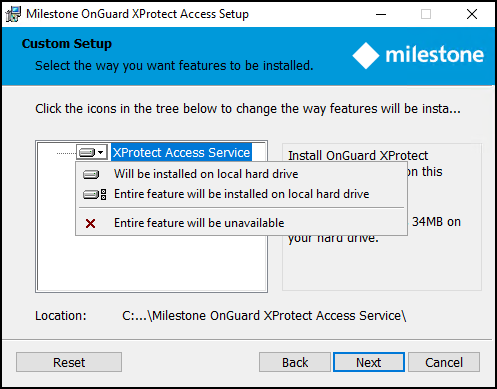497x389 pixels.
Task: Minimize the Milestone OnGuard setup window
Action: (381, 14)
